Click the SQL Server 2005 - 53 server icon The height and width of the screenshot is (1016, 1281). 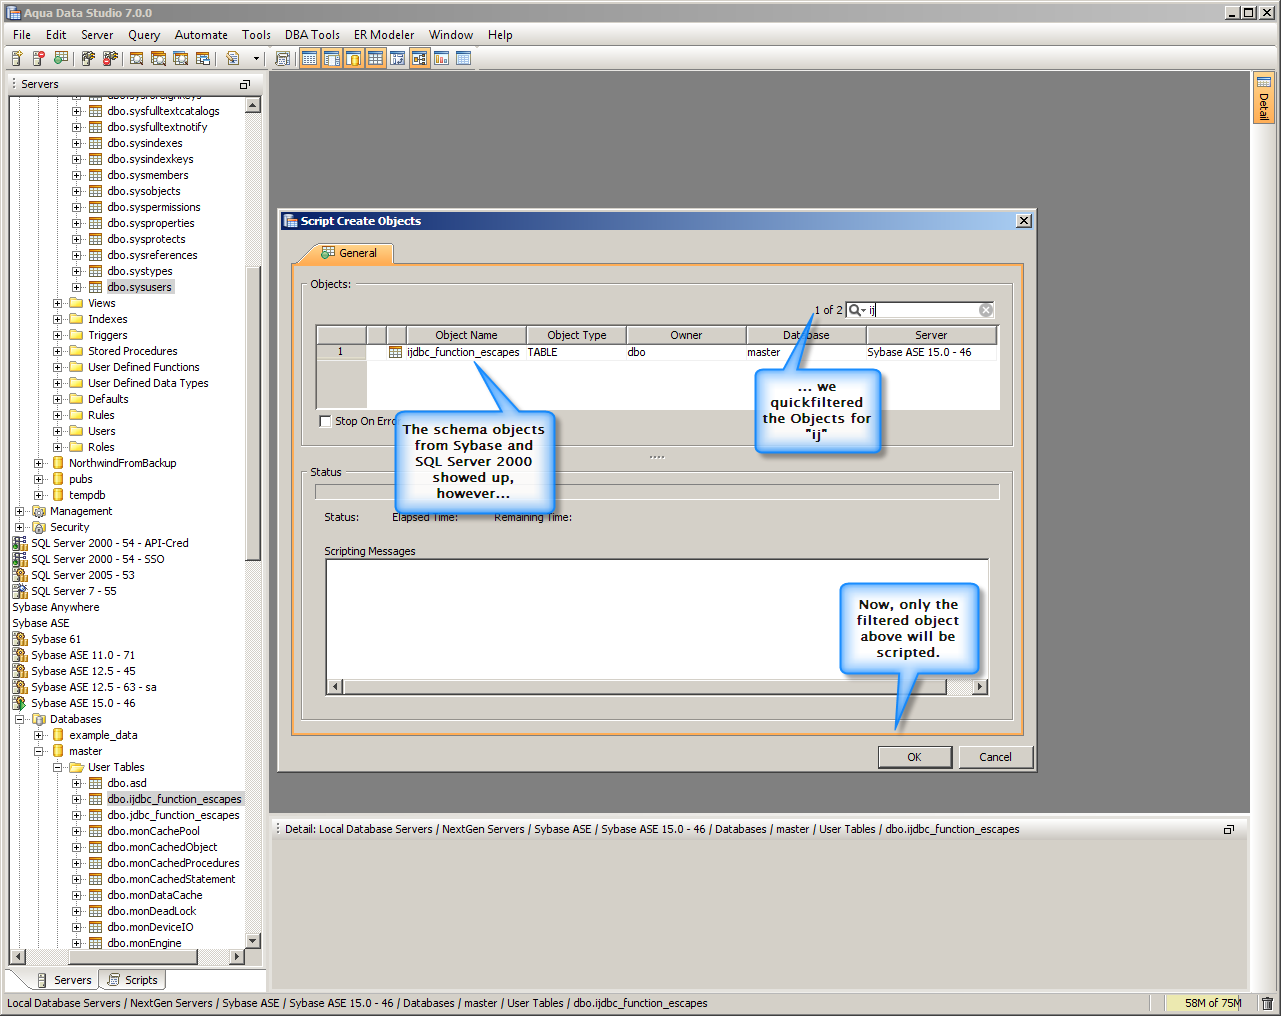pyautogui.click(x=20, y=575)
